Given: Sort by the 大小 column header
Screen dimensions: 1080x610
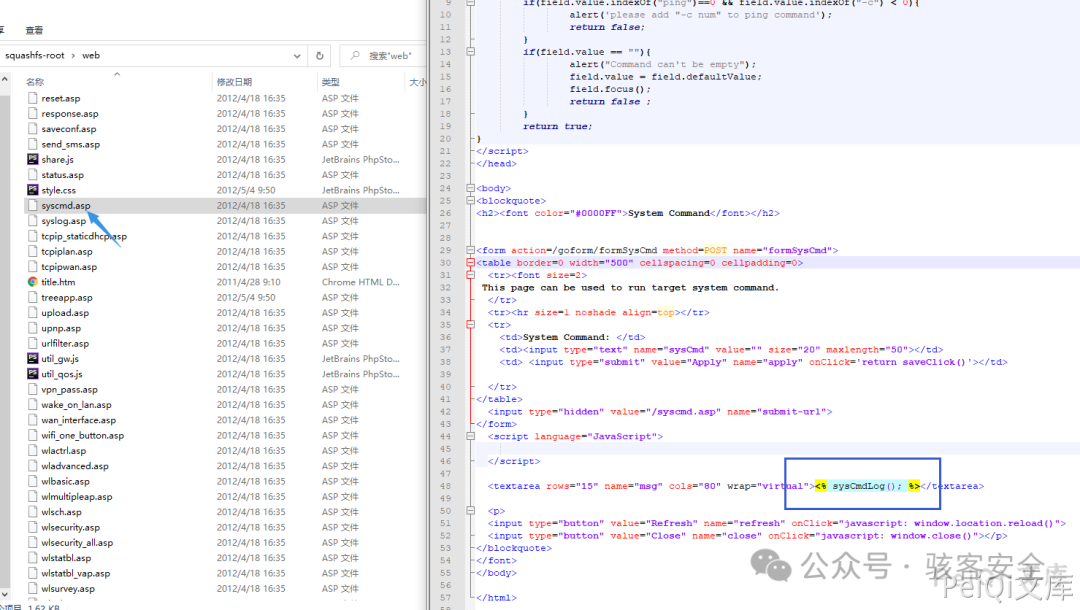Looking at the screenshot, I should click(417, 82).
